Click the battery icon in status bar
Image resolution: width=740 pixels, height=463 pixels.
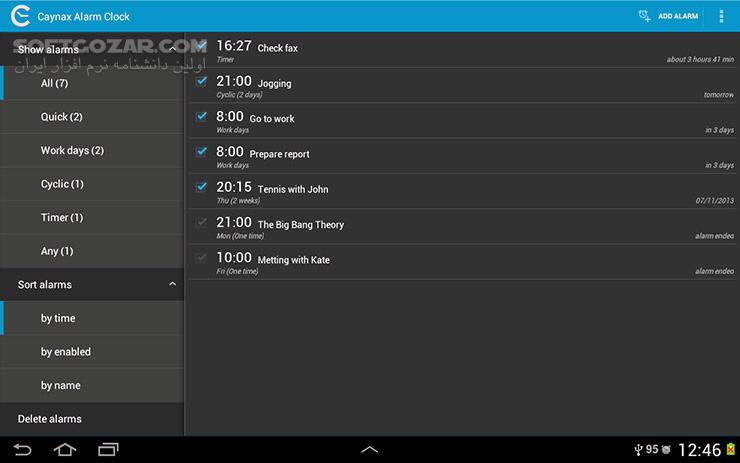731,449
